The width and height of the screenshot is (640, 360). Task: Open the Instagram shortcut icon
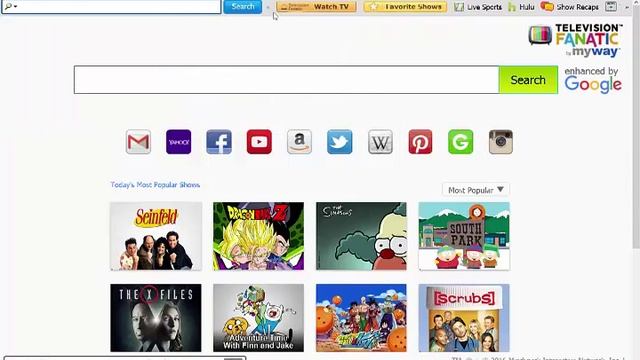[501, 142]
